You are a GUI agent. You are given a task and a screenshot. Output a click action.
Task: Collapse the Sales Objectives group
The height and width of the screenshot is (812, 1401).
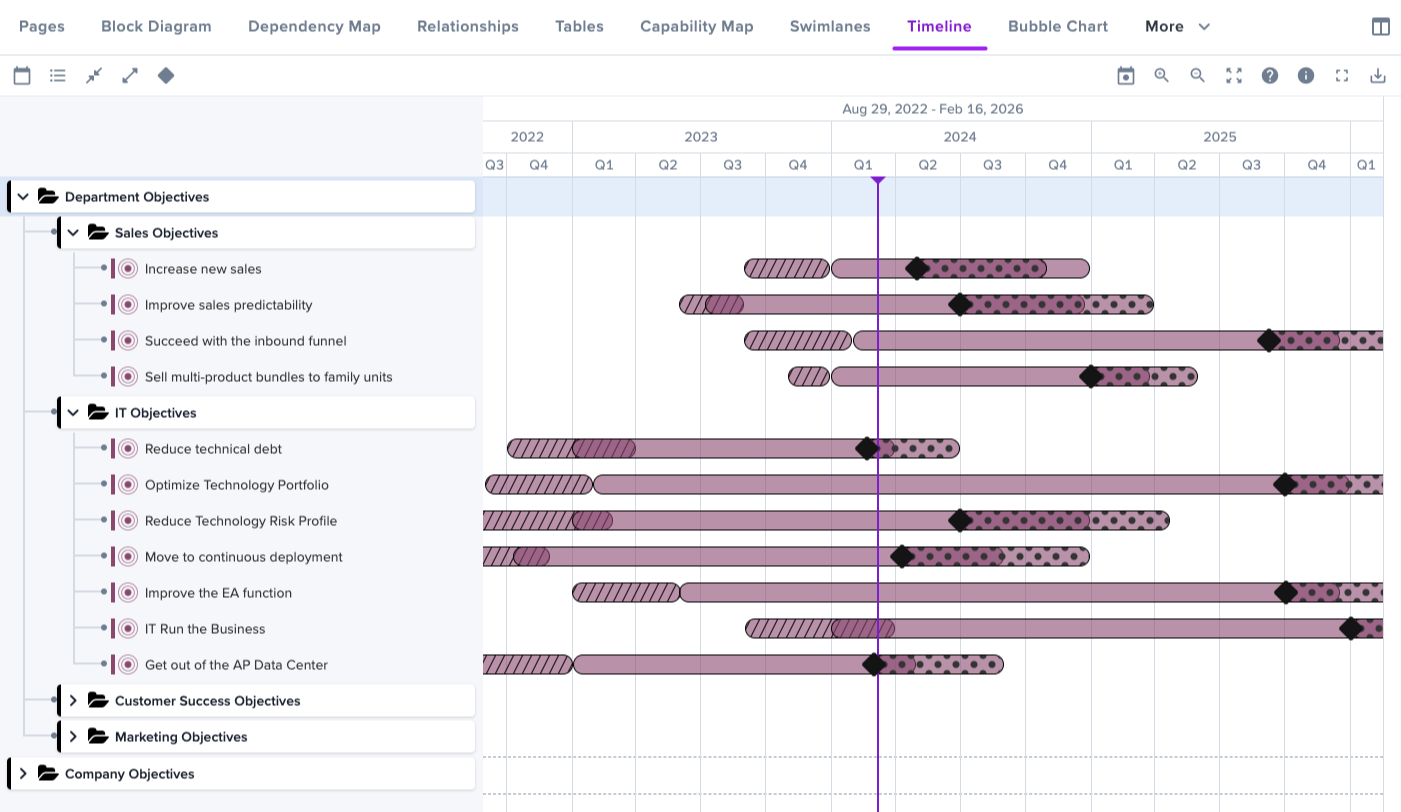pos(73,232)
